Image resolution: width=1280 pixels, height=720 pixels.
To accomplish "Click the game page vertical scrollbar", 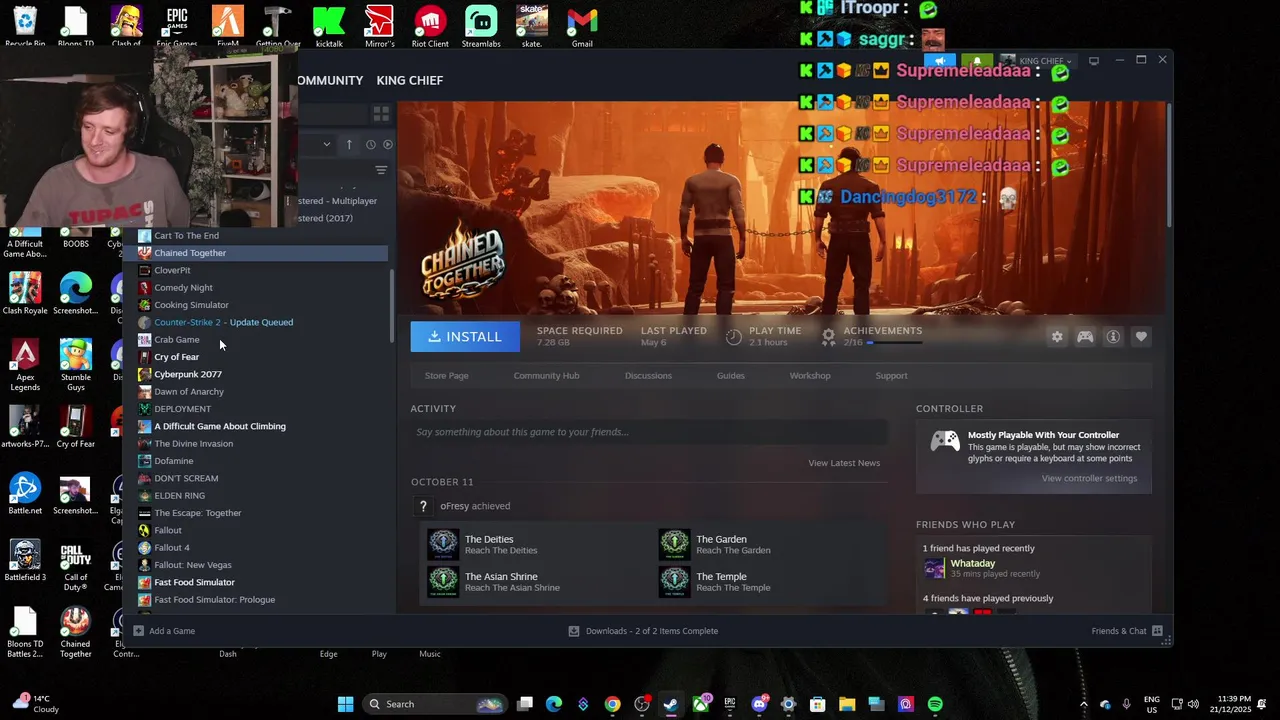I will (x=1167, y=165).
